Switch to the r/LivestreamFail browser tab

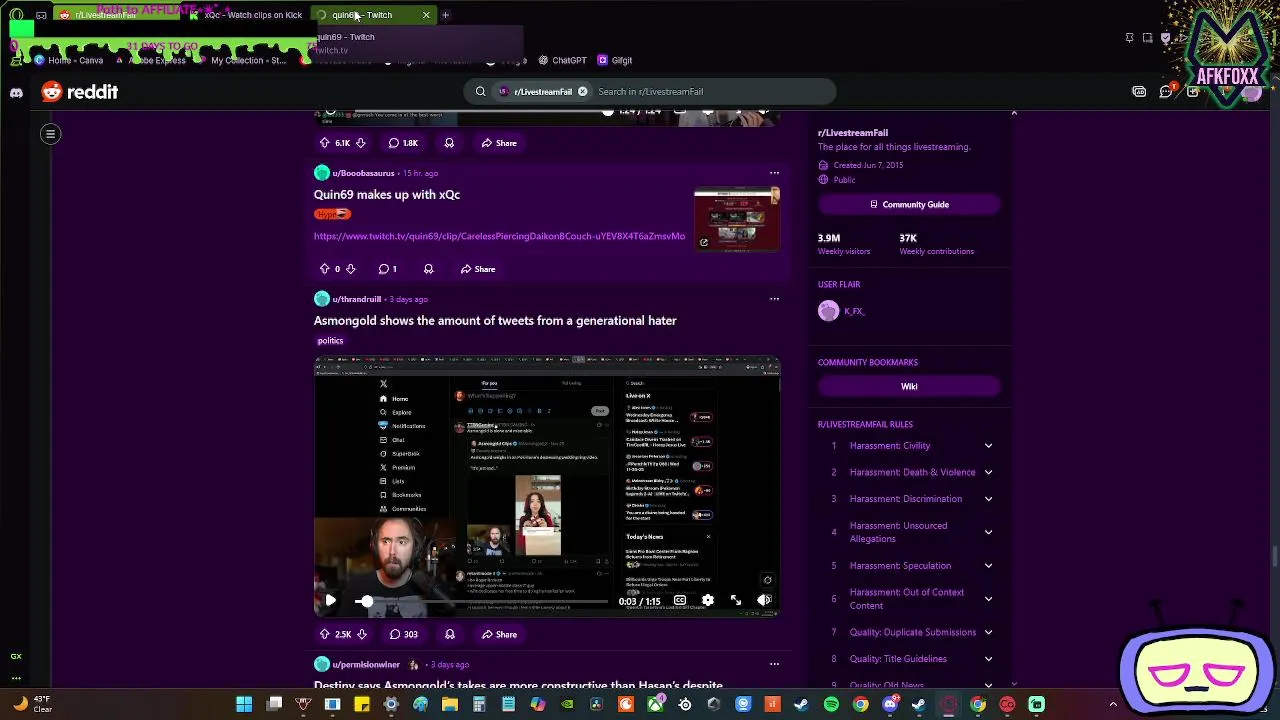point(117,15)
